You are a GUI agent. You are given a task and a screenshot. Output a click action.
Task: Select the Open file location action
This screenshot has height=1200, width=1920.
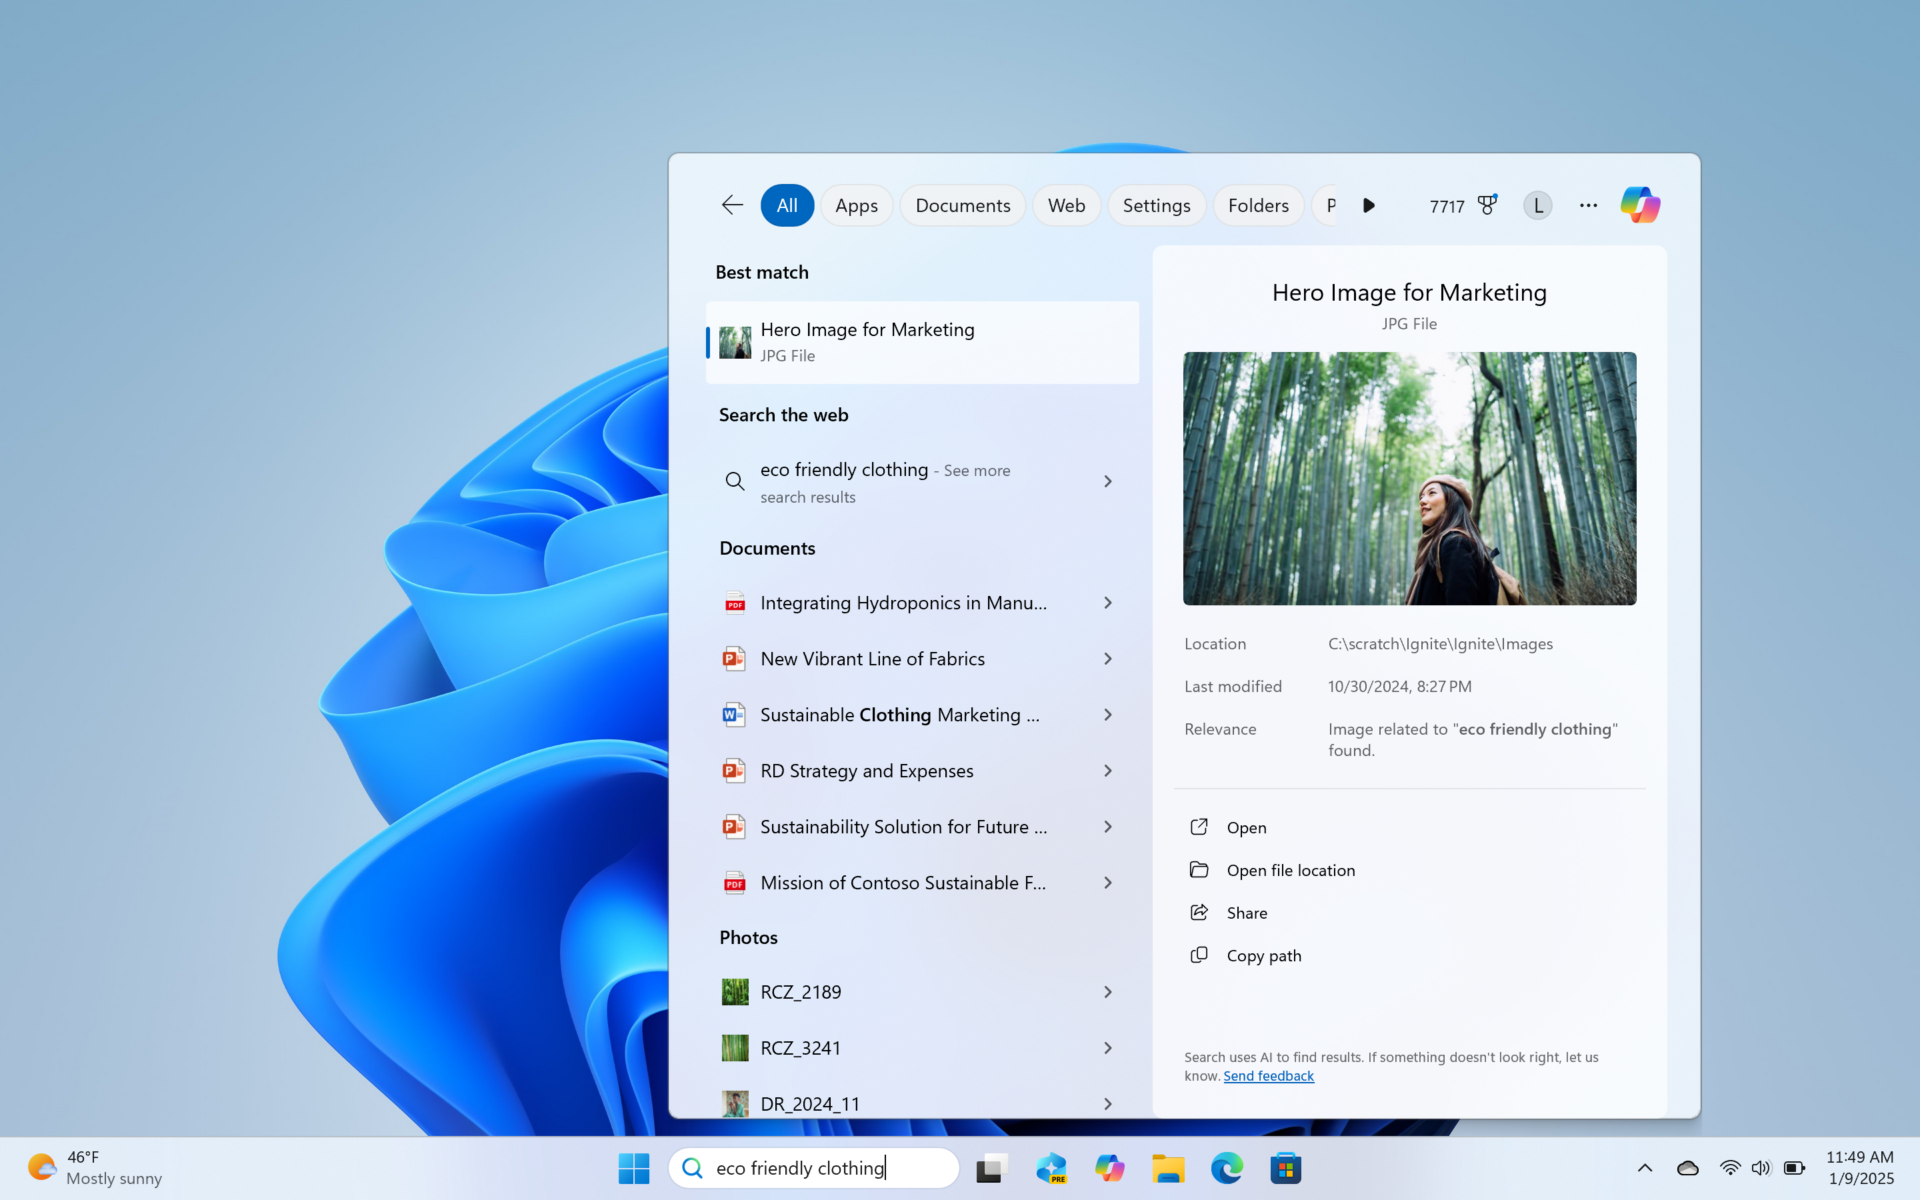pos(1291,870)
